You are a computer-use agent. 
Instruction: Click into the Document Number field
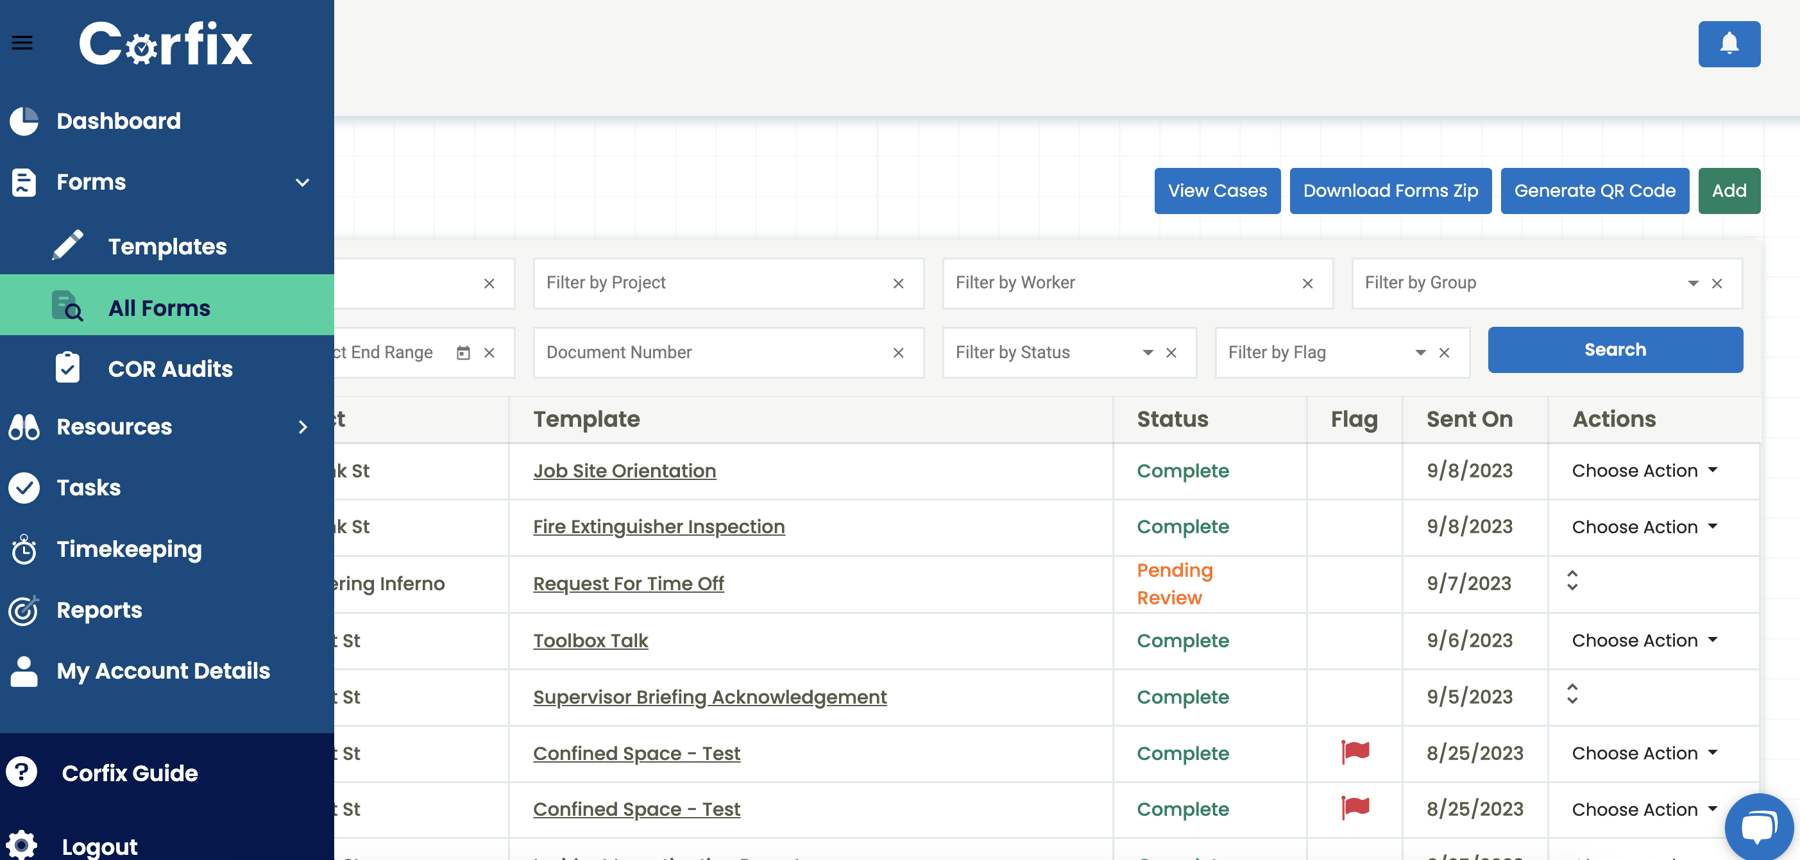click(x=710, y=353)
